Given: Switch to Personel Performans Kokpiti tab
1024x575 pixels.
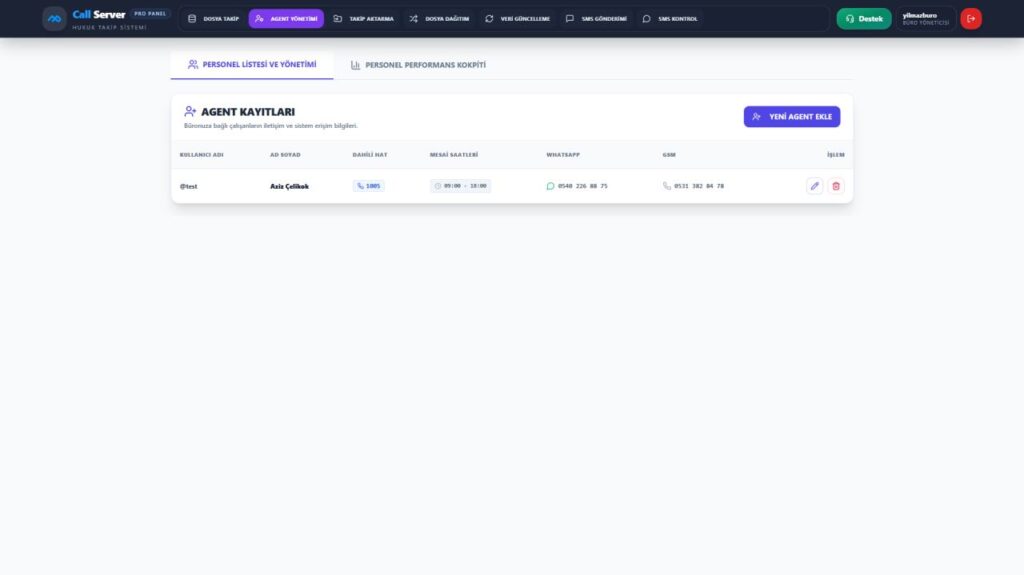Looking at the screenshot, I should [418, 65].
